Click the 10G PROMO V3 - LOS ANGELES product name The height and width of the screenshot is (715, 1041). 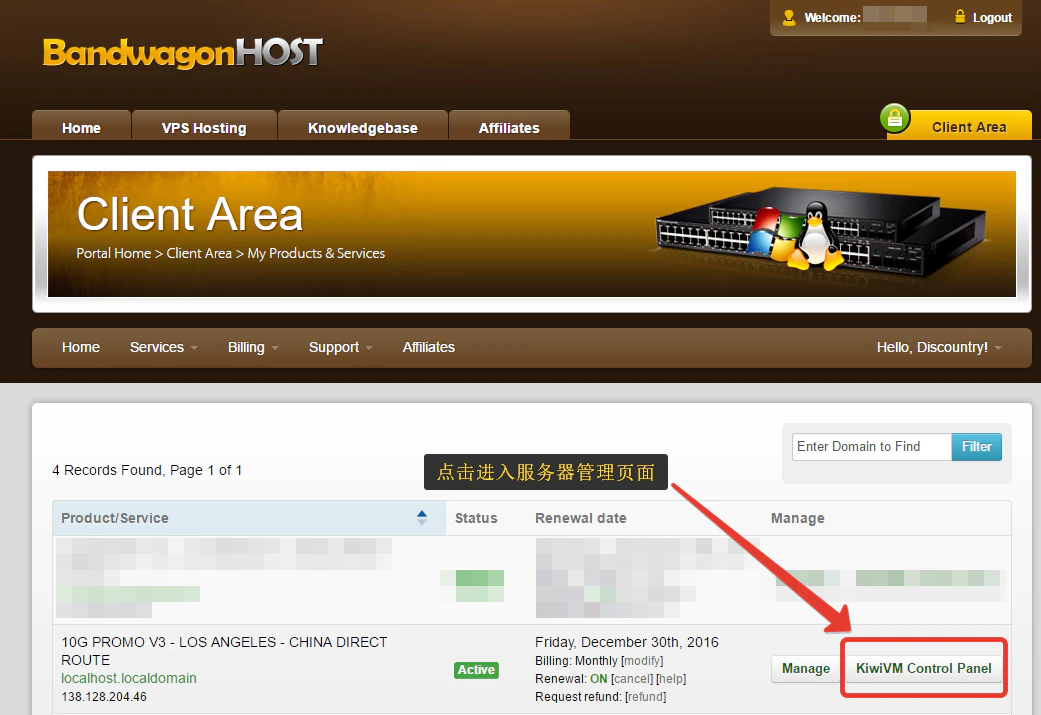tap(224, 651)
